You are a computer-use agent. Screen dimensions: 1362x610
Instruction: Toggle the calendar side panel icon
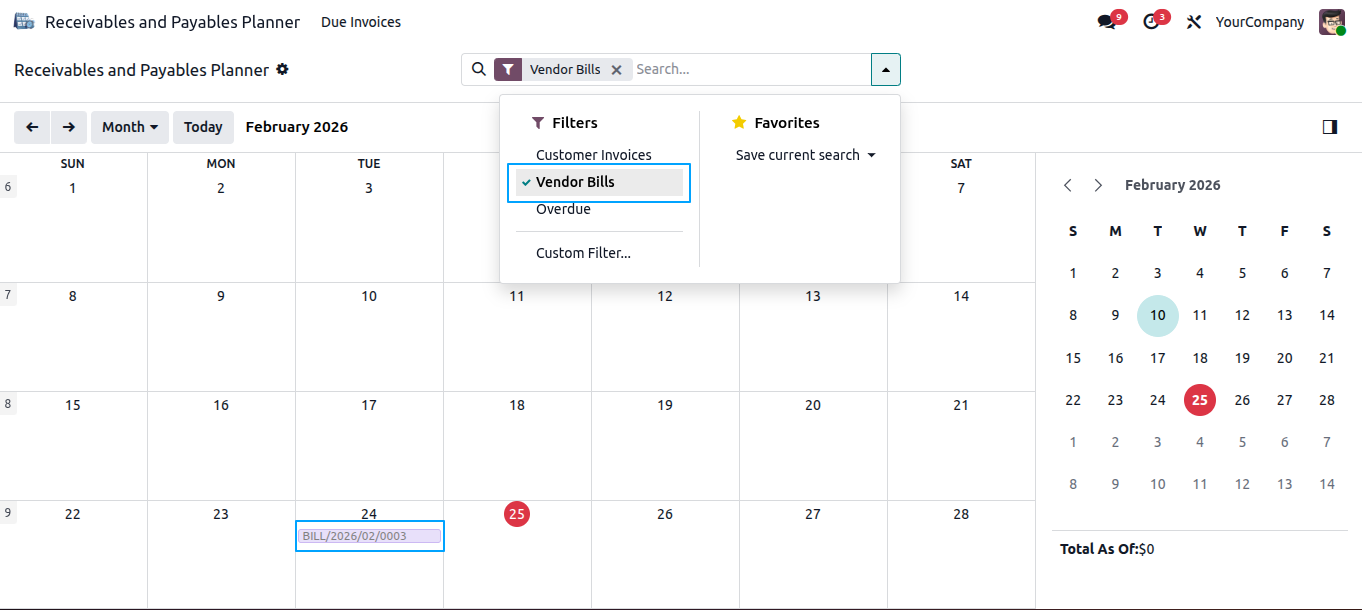click(1330, 127)
